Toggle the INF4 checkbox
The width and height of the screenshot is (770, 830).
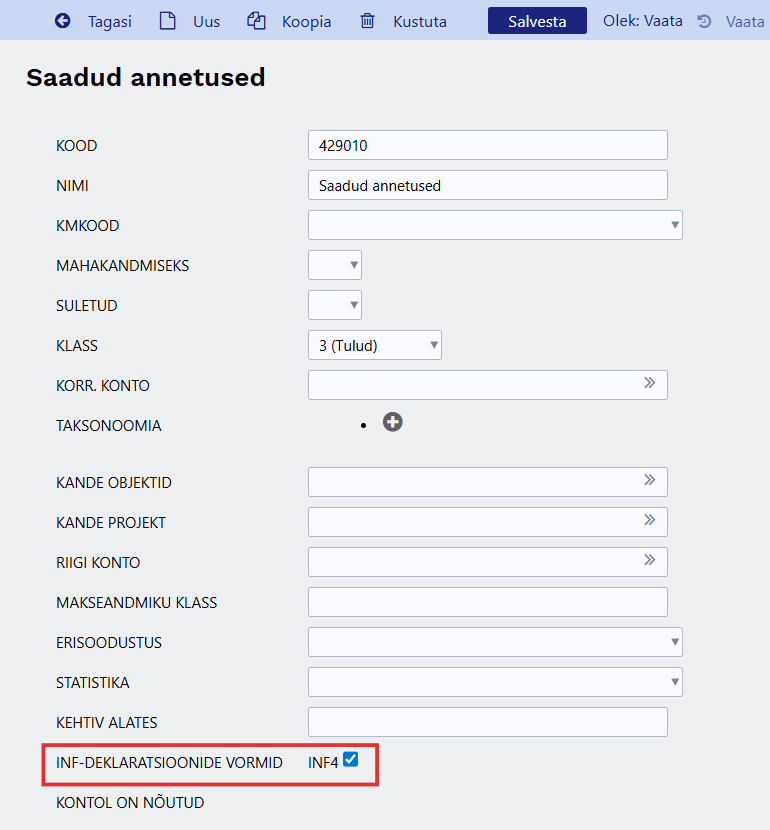pos(350,760)
